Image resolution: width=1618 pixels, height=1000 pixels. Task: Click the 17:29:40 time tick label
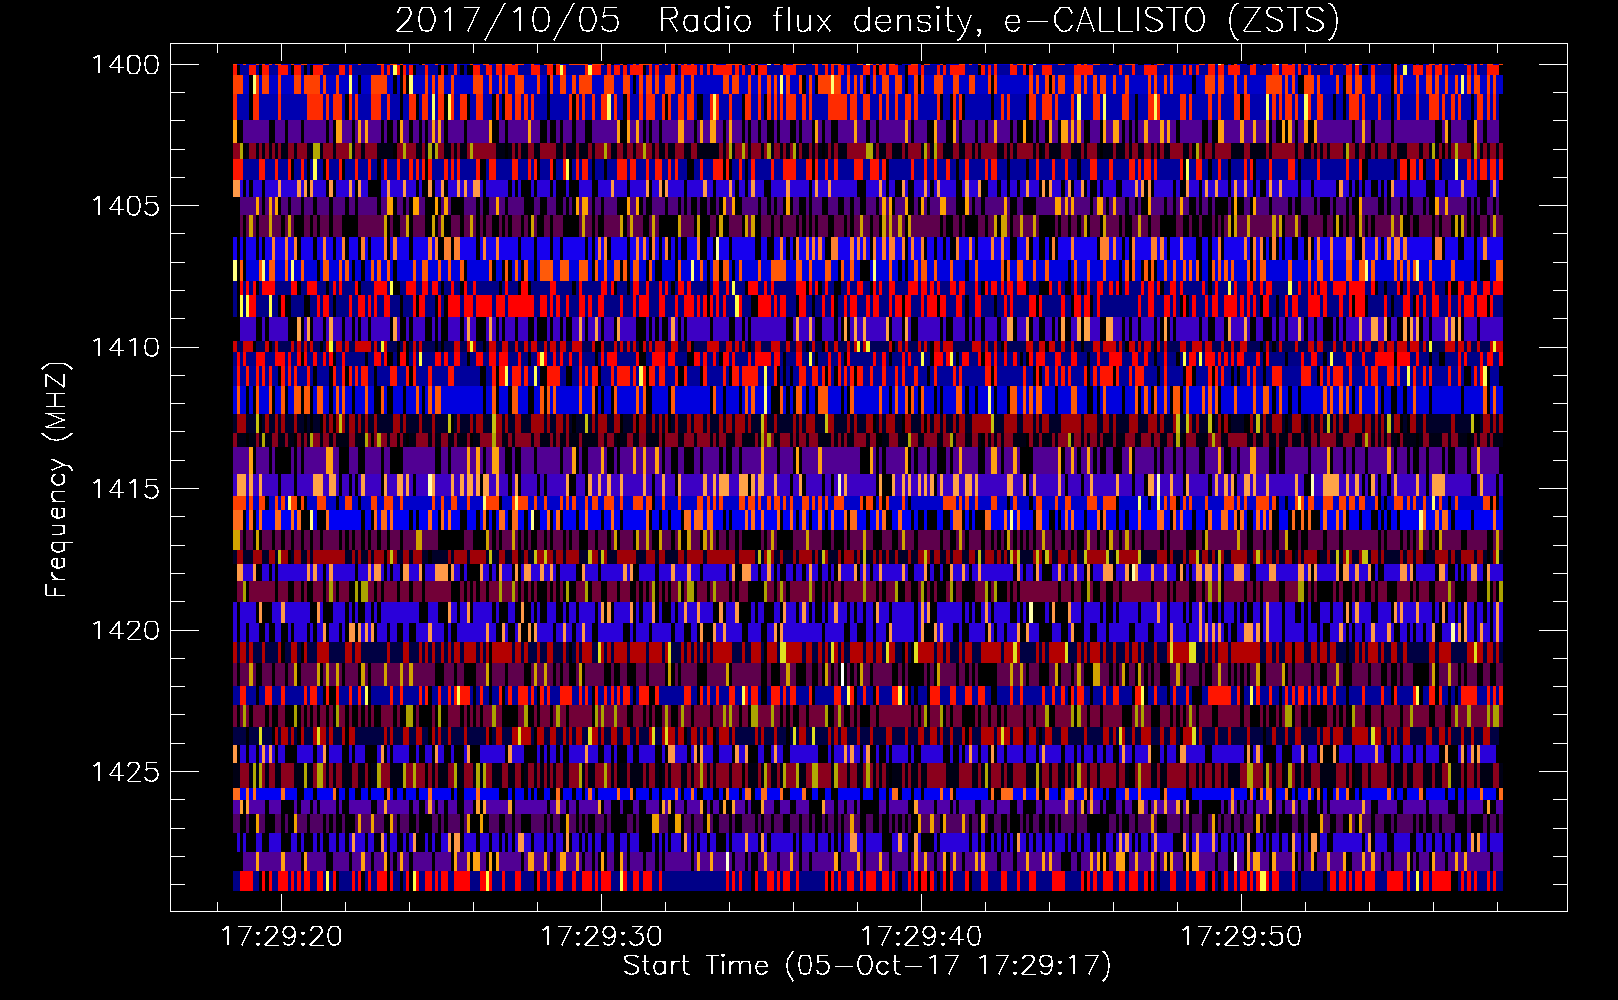(921, 936)
